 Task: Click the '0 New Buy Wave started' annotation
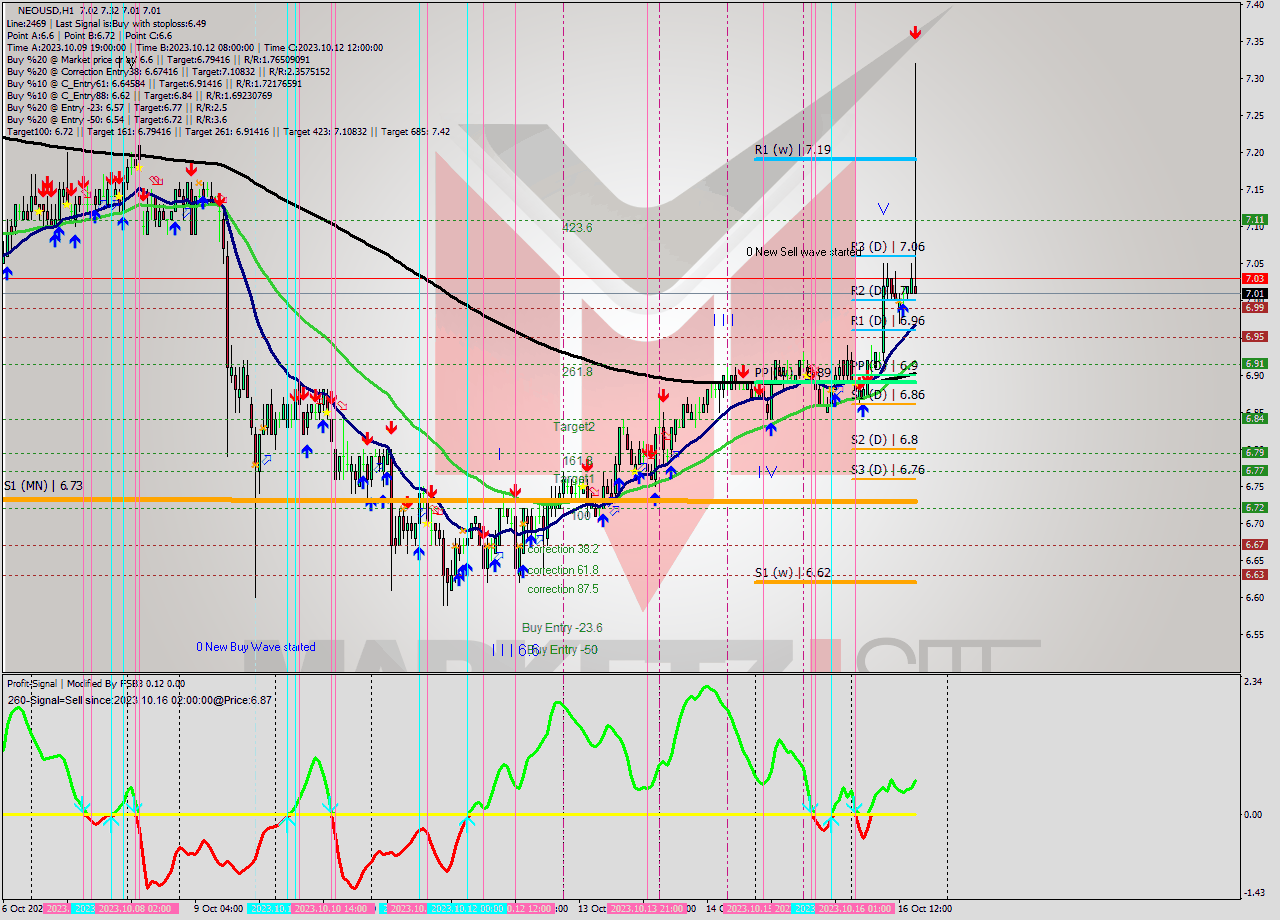(x=255, y=647)
